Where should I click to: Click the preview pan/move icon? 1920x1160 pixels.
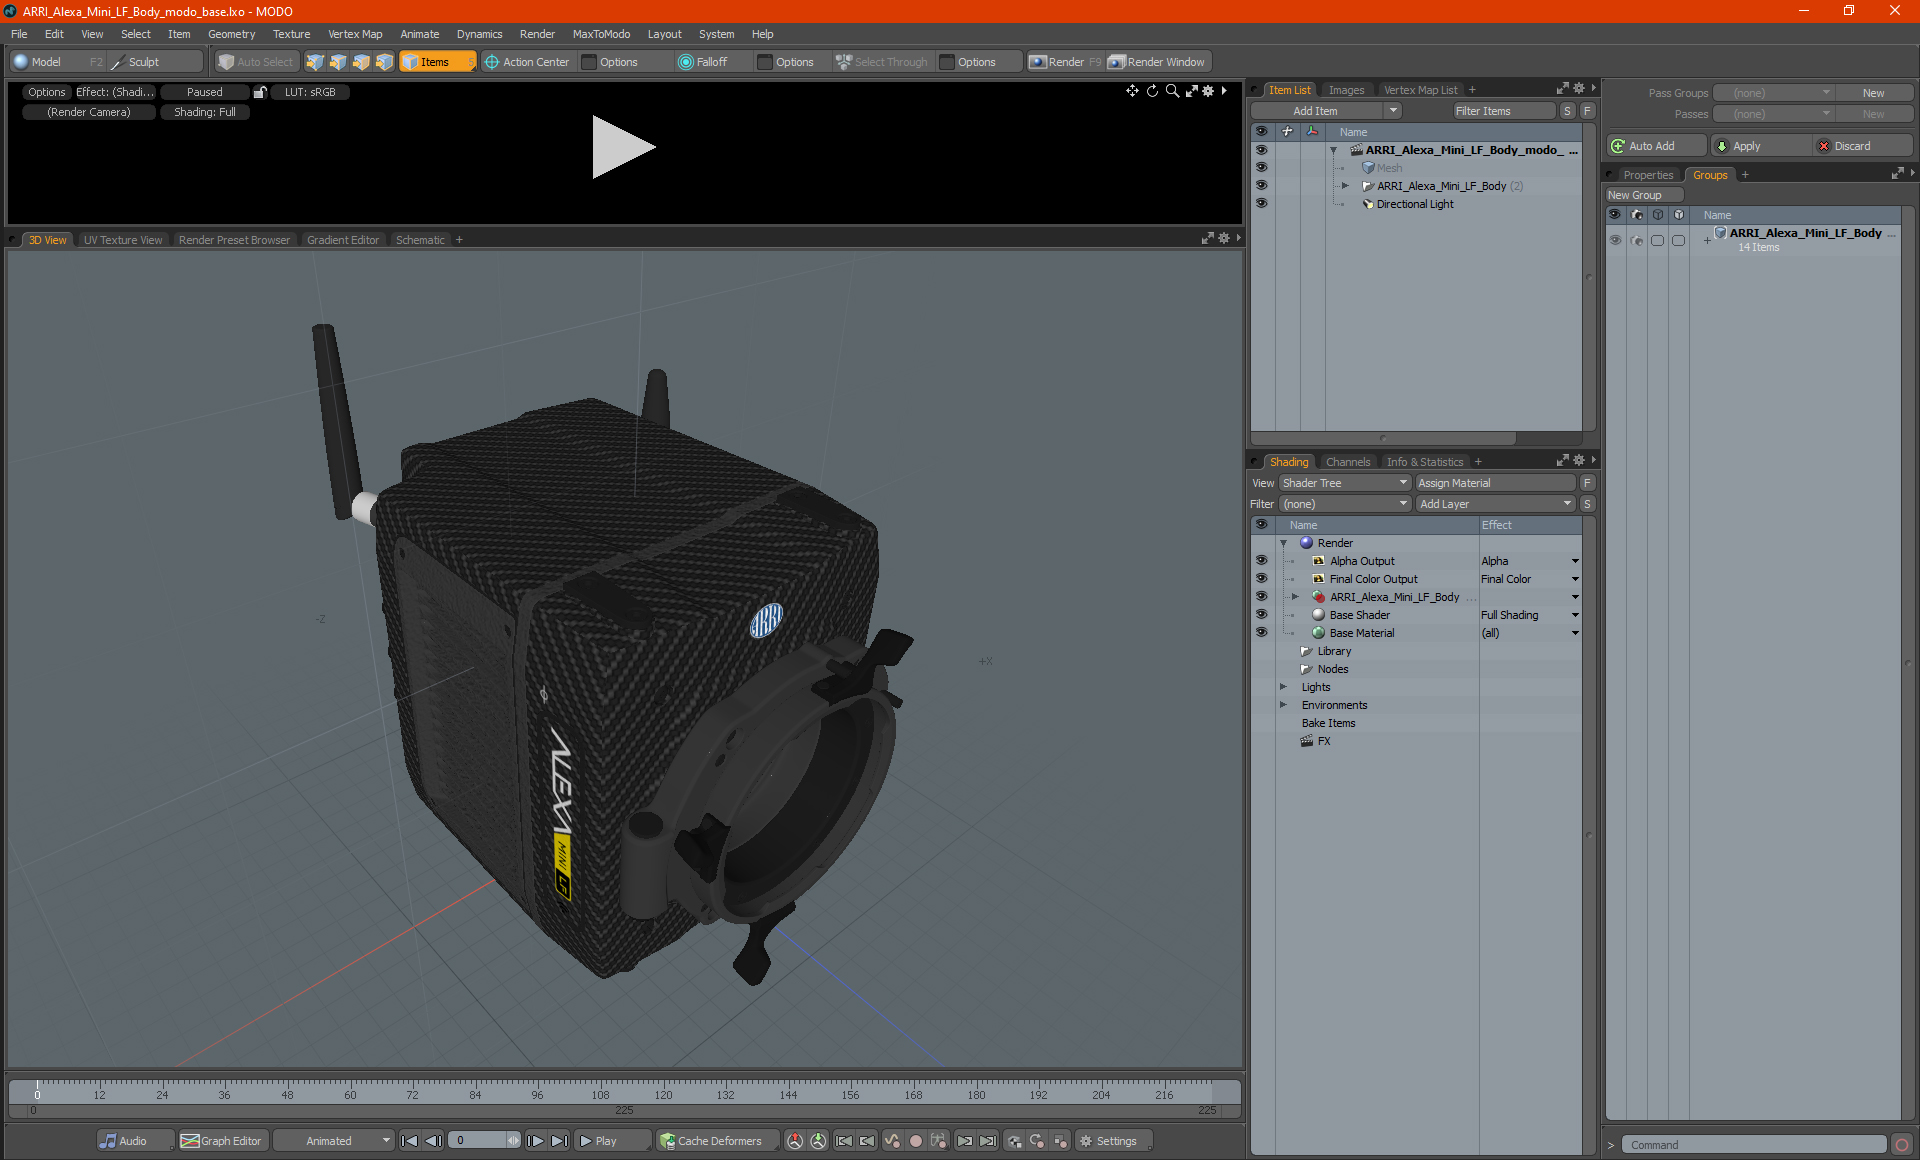(x=1132, y=91)
